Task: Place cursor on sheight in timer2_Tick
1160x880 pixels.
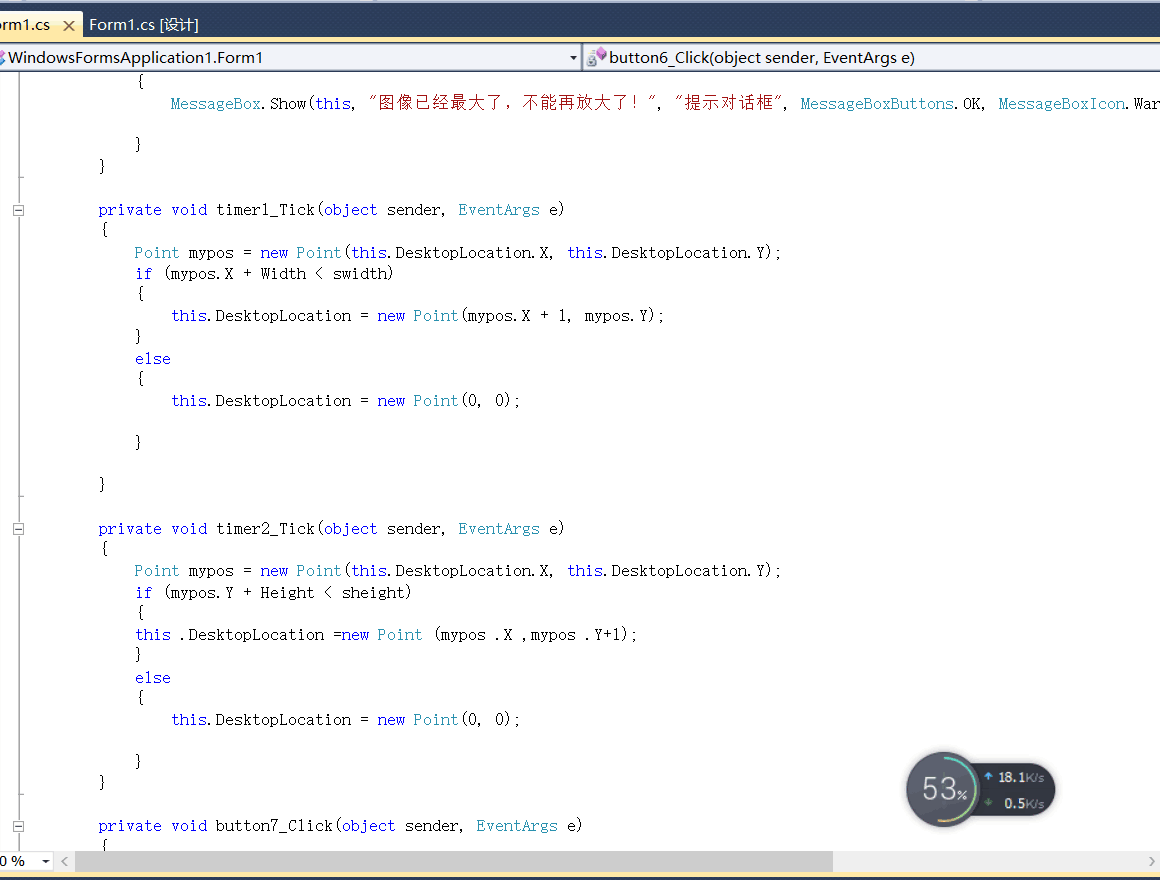Action: [x=373, y=593]
